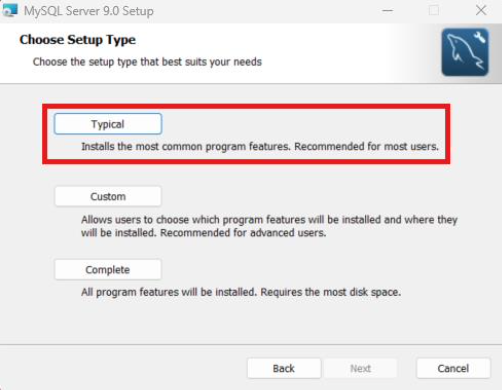The height and width of the screenshot is (390, 502).
Task: Click the Complete description about disk space
Action: pos(241,292)
